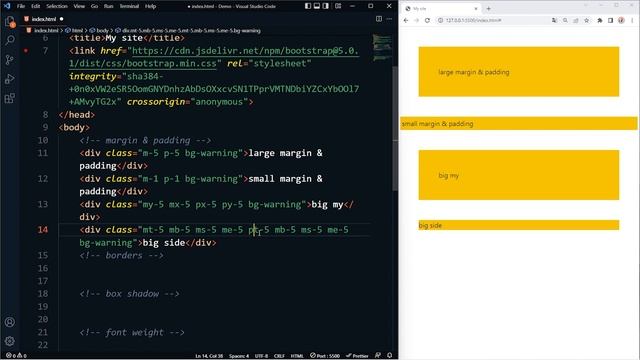Open Chrome profile avatar
Image resolution: width=640 pixels, height=360 pixels.
coord(621,20)
